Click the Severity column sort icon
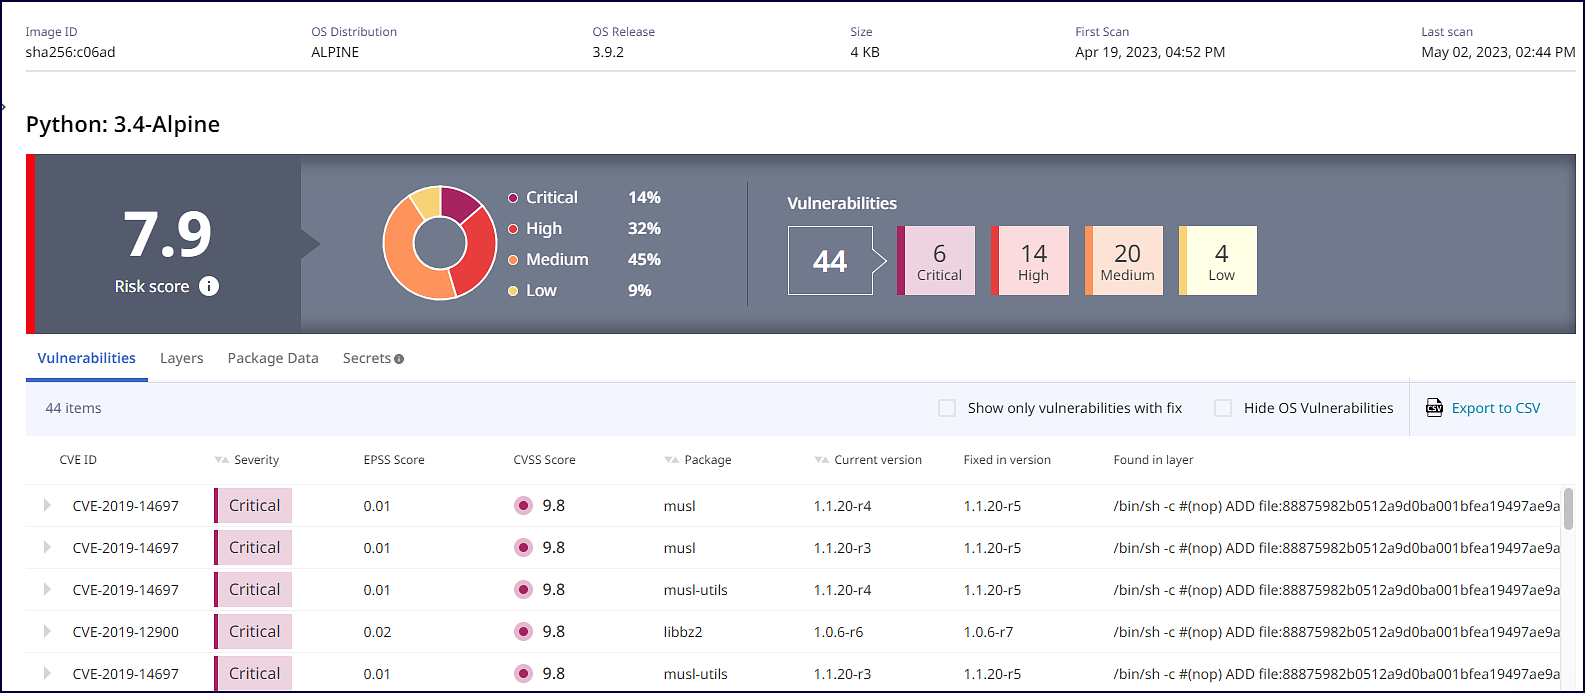This screenshot has width=1585, height=693. (221, 460)
